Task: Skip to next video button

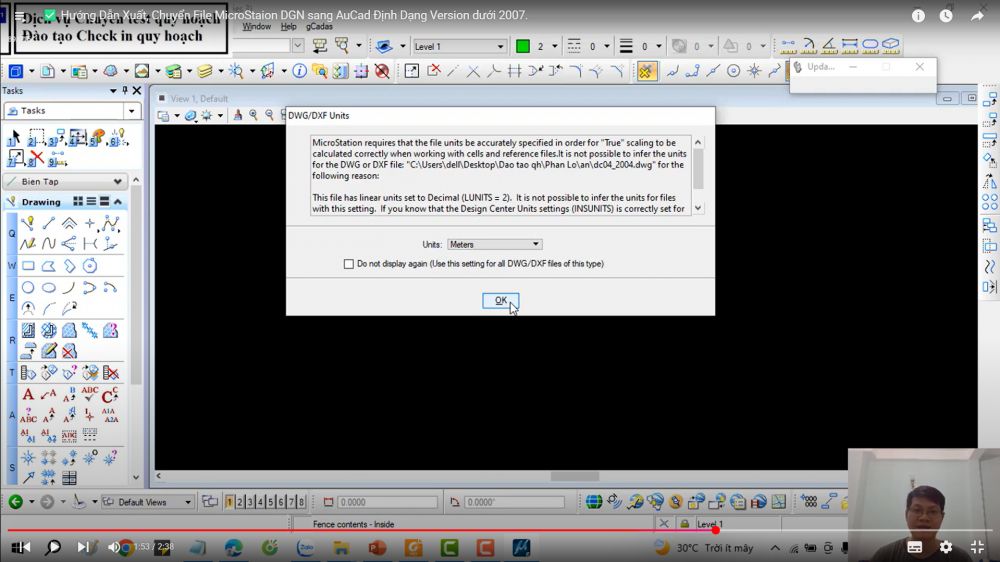Action: 83,547
